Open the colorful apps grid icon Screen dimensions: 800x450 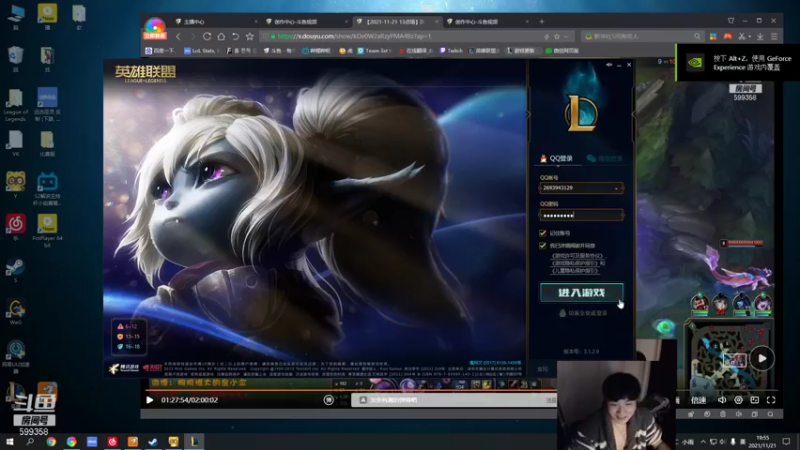coord(713,36)
